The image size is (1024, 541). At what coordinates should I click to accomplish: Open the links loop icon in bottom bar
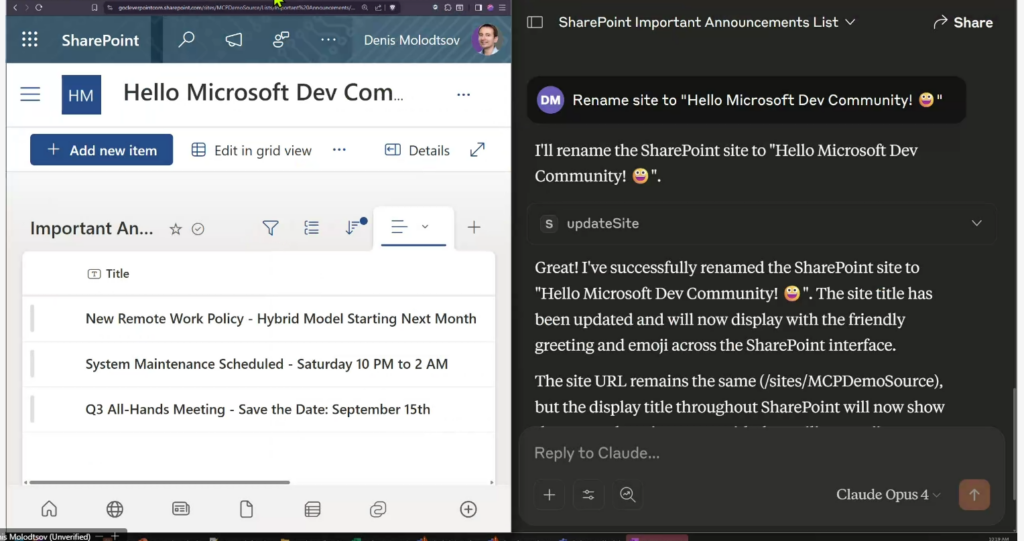pos(378,509)
